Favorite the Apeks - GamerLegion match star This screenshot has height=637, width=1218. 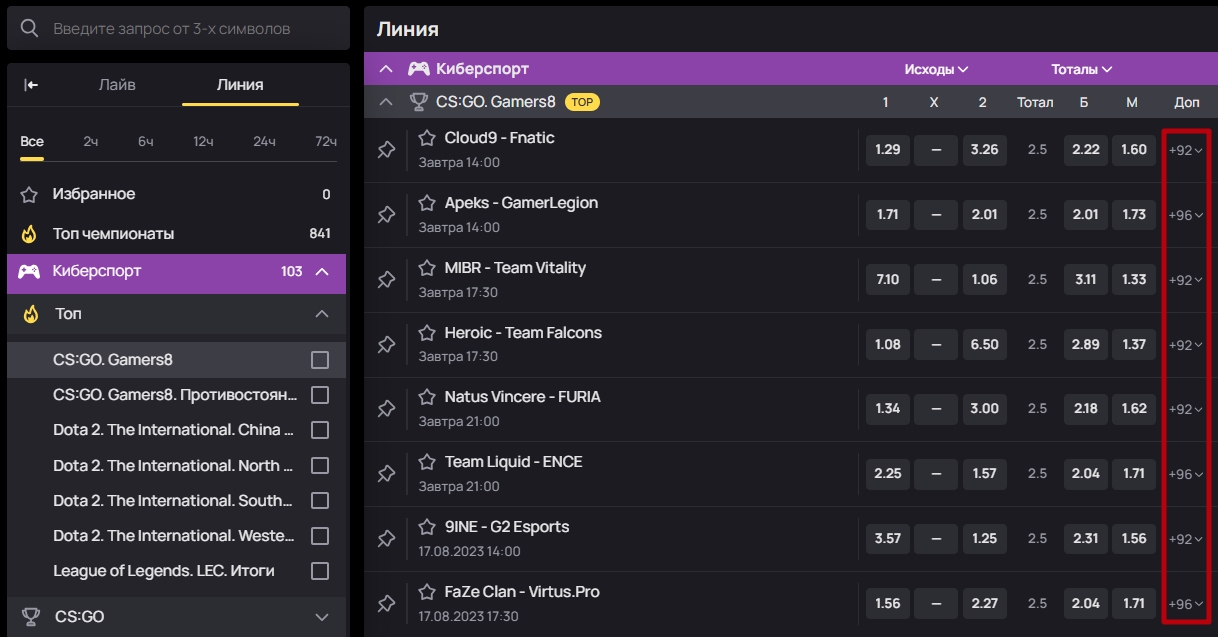click(427, 203)
